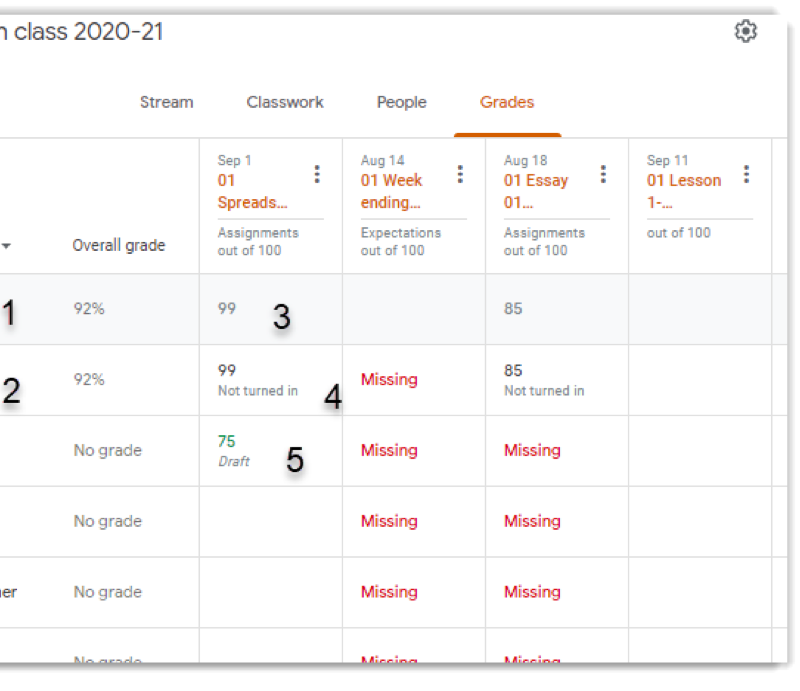Go to the People tab

401,102
